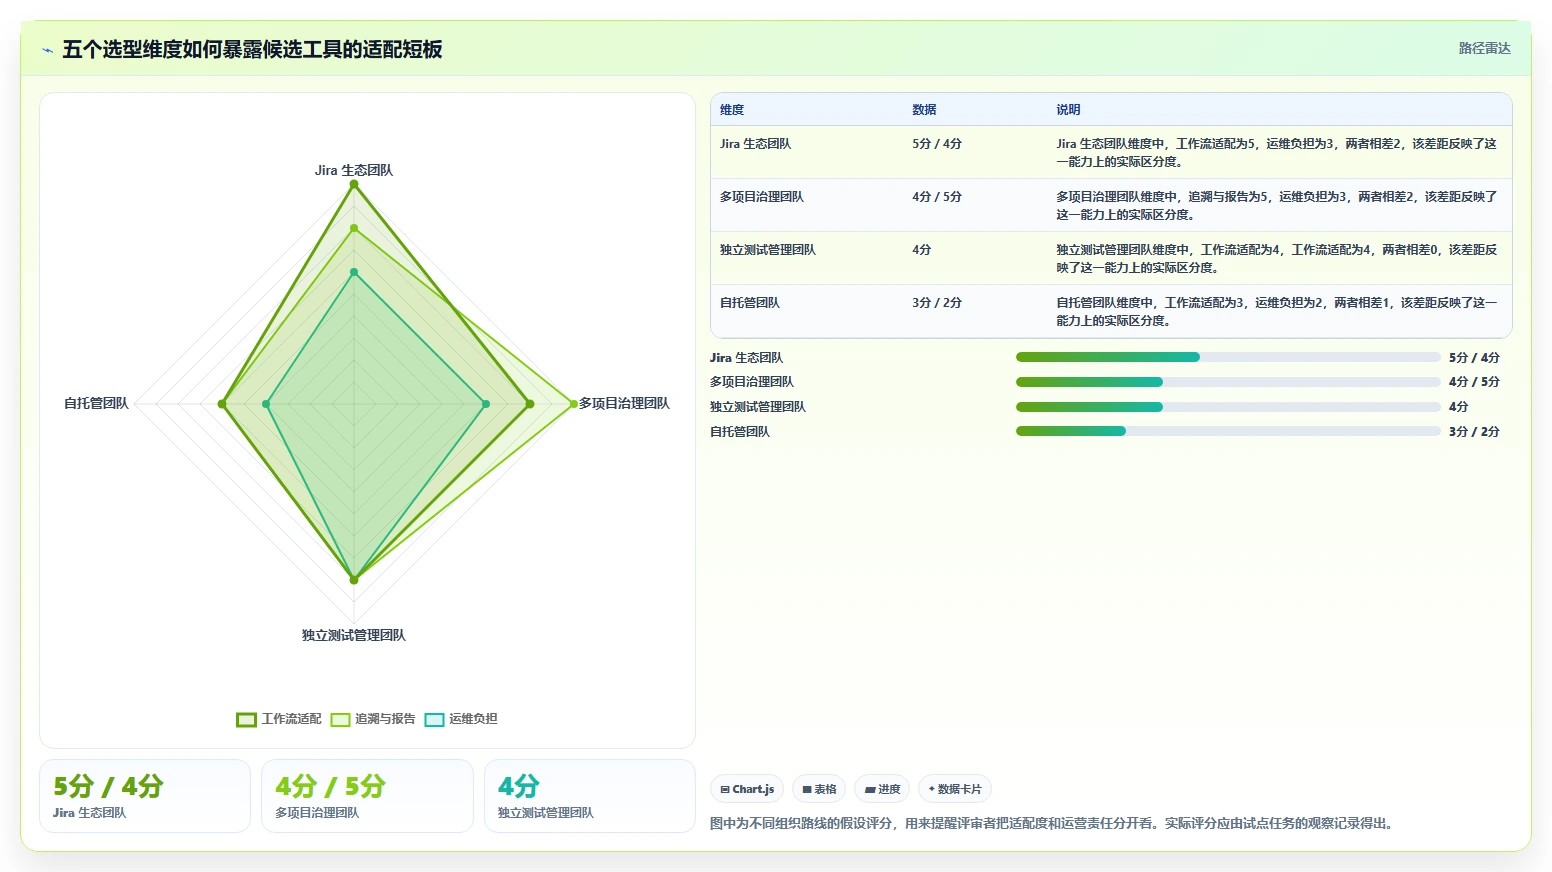The height and width of the screenshot is (872, 1552).
Task: Click the 4分 value beside the 独立测试管理团队 progress bar
Action: click(x=1459, y=407)
